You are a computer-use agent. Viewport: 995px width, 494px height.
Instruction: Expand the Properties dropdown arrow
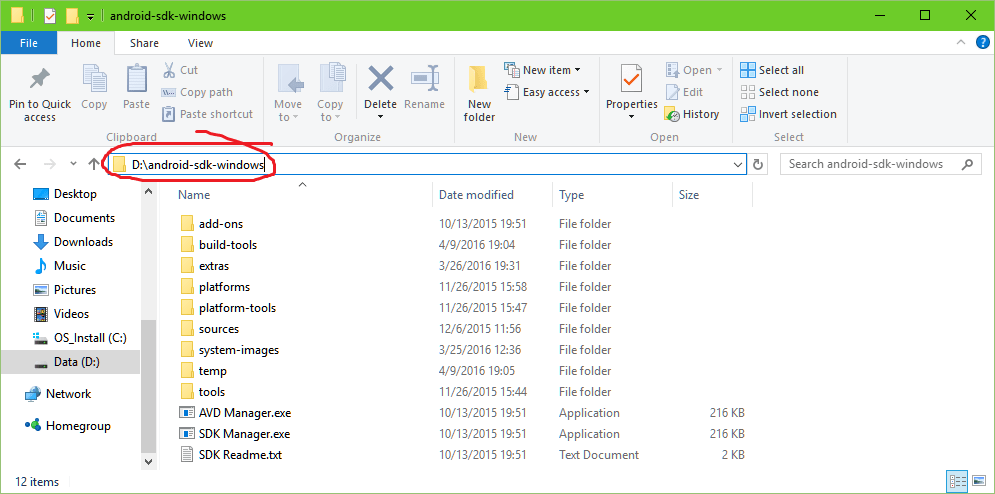click(631, 117)
